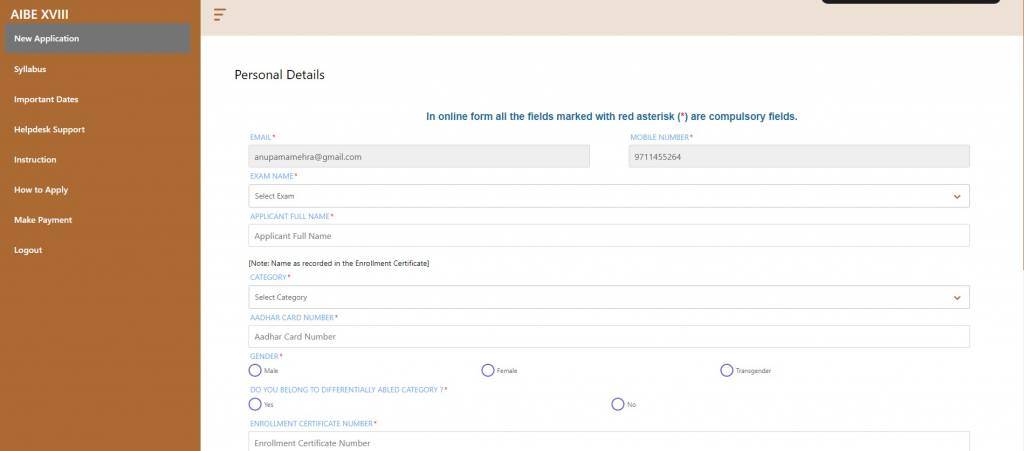Click the Exam Name dropdown chevron arrow
The height and width of the screenshot is (451, 1024).
957,196
